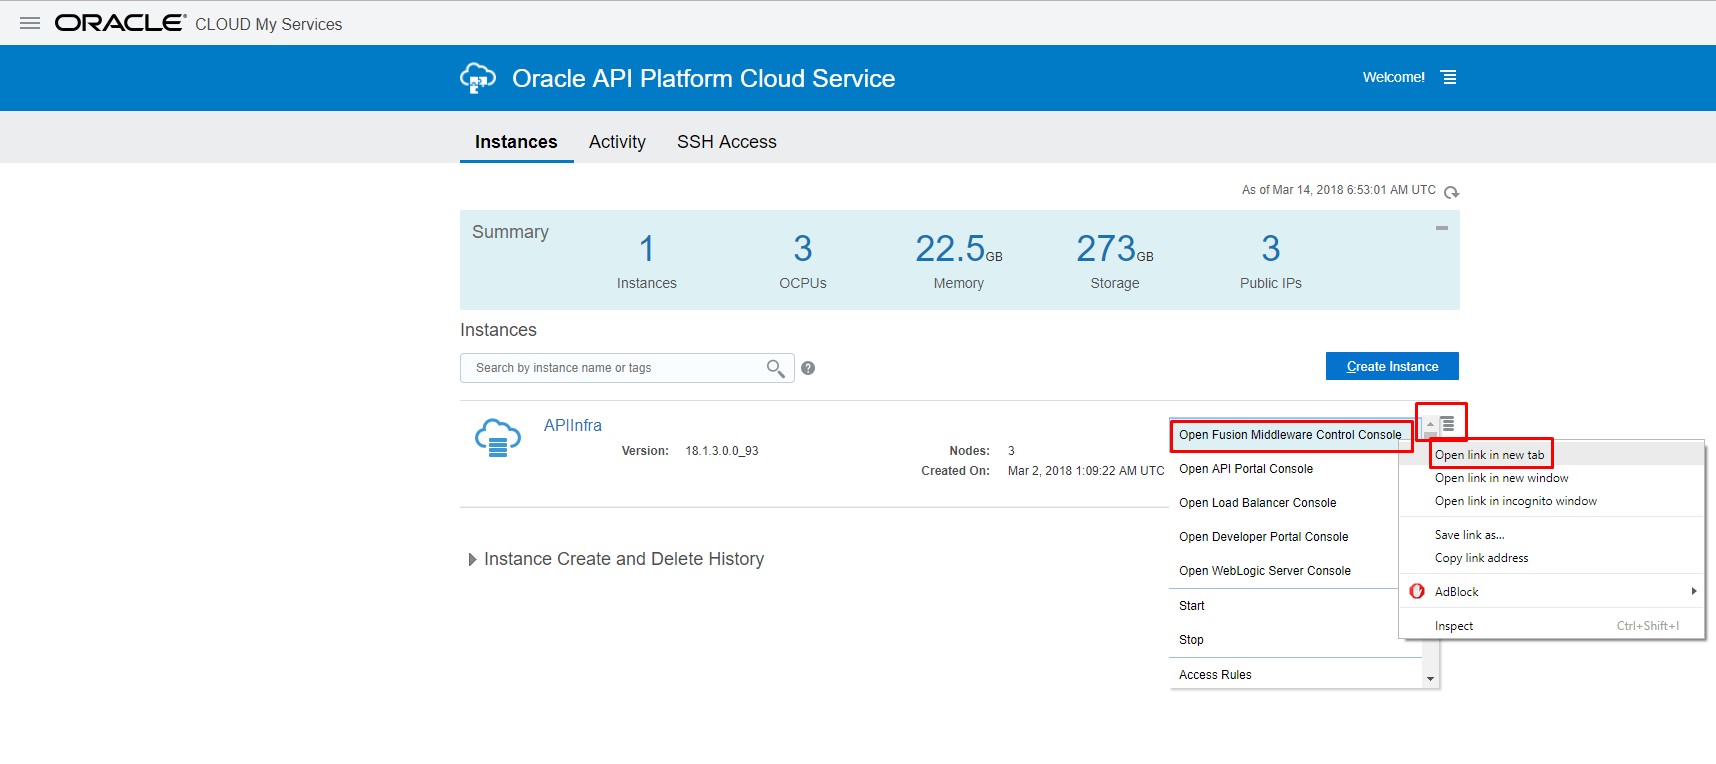Image resolution: width=1716 pixels, height=764 pixels.
Task: Switch to the SSH Access tab
Action: [726, 142]
